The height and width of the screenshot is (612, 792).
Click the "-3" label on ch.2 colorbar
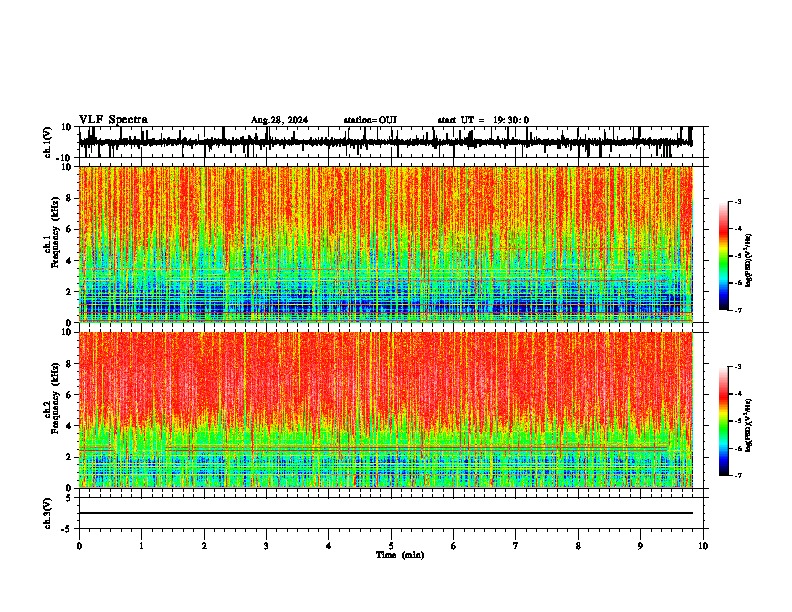click(x=738, y=367)
